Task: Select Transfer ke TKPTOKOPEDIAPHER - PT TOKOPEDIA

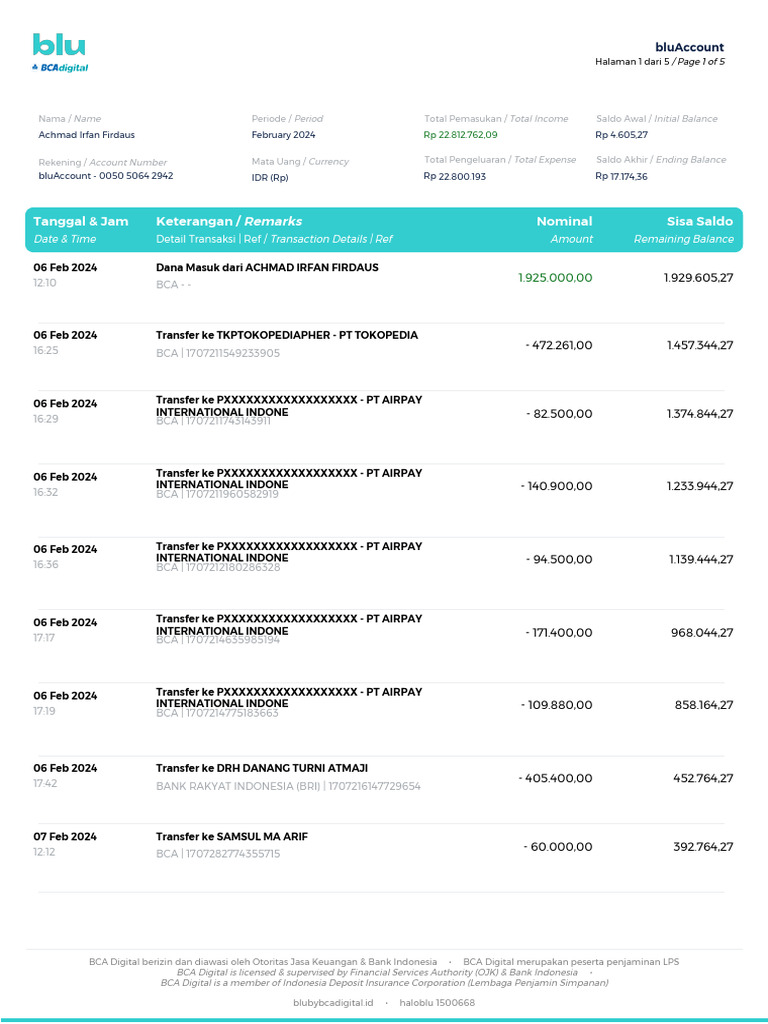Action: point(287,335)
